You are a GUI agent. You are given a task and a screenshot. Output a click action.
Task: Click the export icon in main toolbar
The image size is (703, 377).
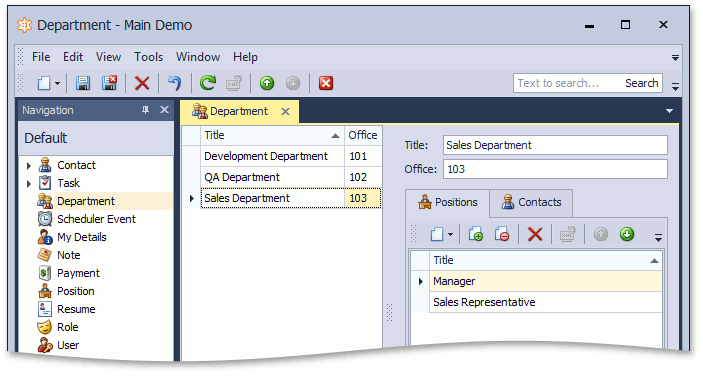(234, 83)
